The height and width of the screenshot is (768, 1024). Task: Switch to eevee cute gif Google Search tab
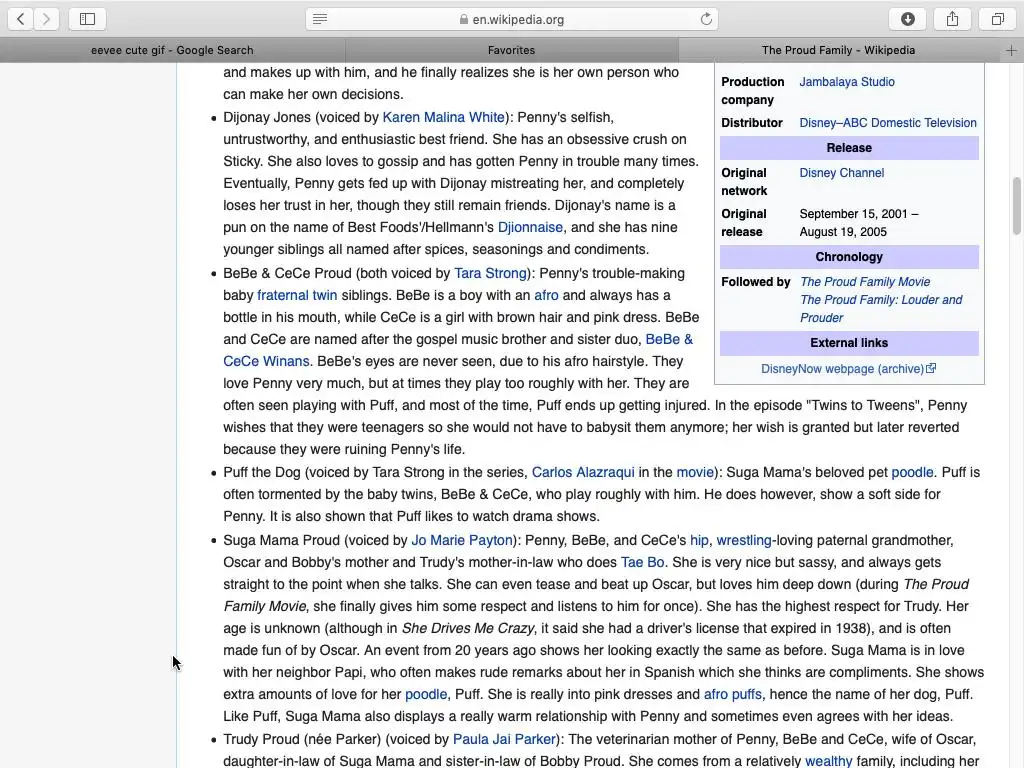pos(172,50)
